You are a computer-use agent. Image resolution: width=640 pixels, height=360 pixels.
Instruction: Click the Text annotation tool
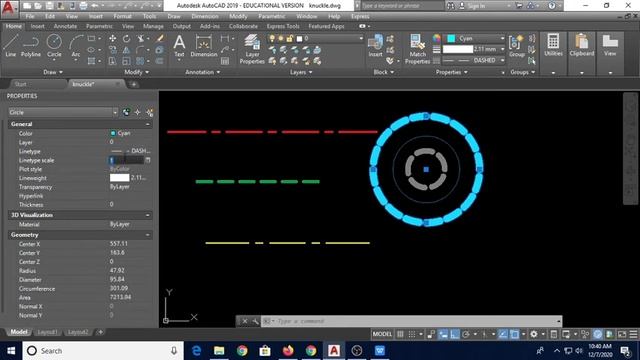[179, 46]
